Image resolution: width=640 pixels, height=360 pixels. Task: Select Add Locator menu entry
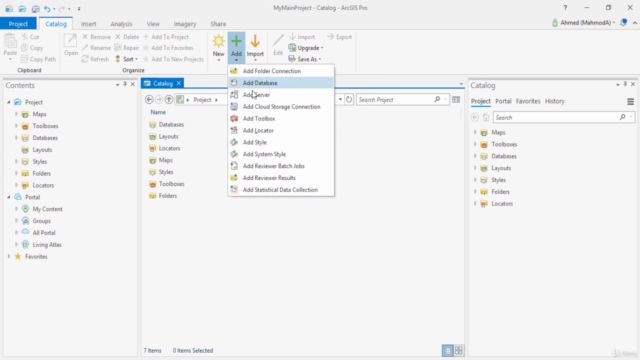pos(281,130)
